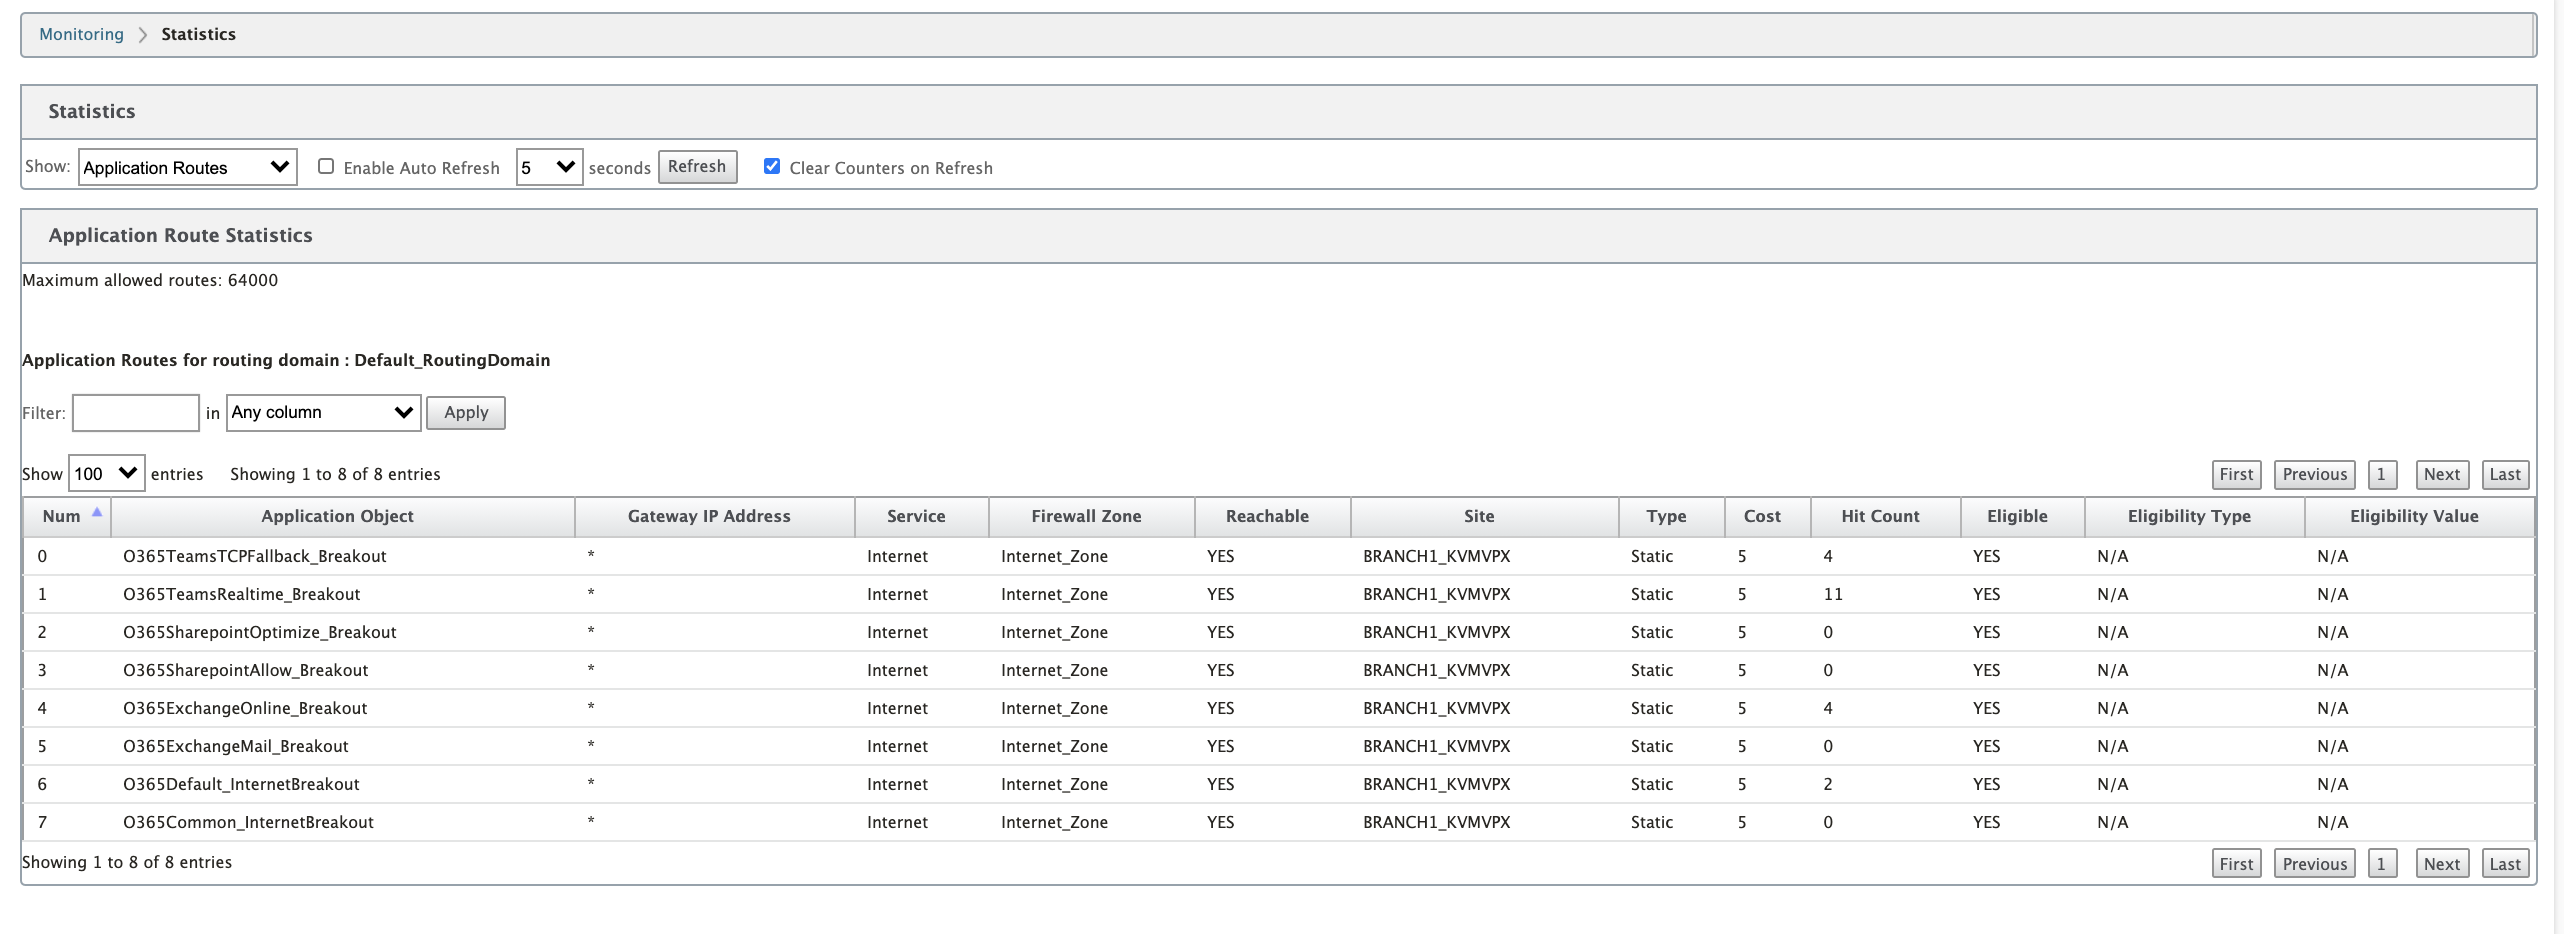Sort by Eligibility Type column
Screen dimensions: 2564x934
click(x=2195, y=517)
